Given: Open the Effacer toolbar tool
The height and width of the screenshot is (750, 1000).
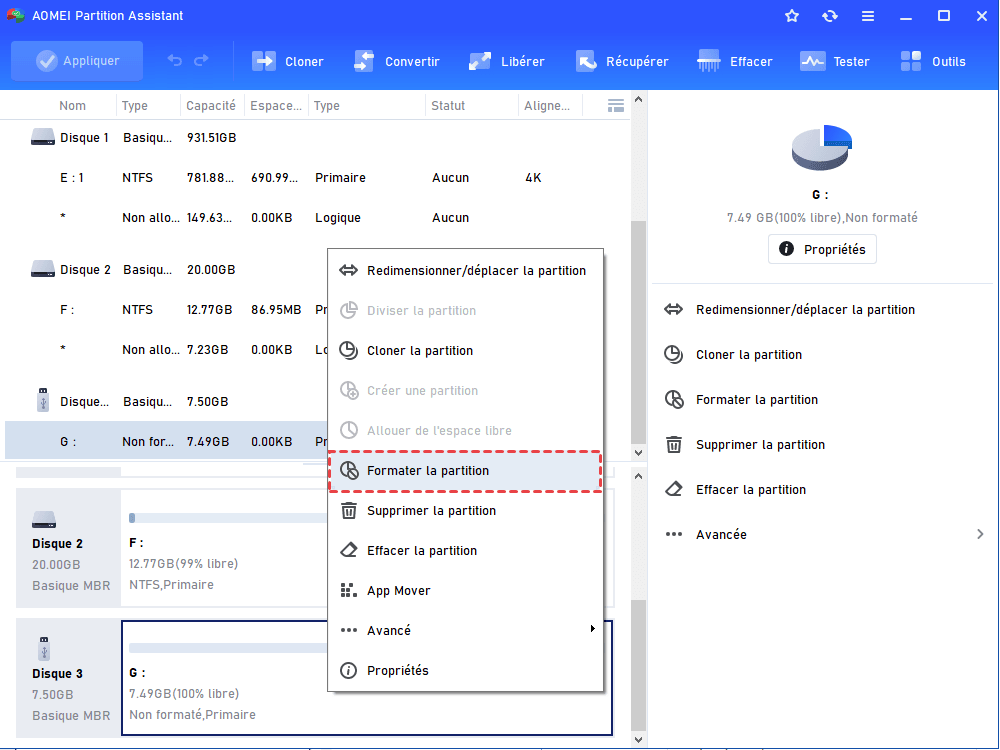Looking at the screenshot, I should click(735, 61).
